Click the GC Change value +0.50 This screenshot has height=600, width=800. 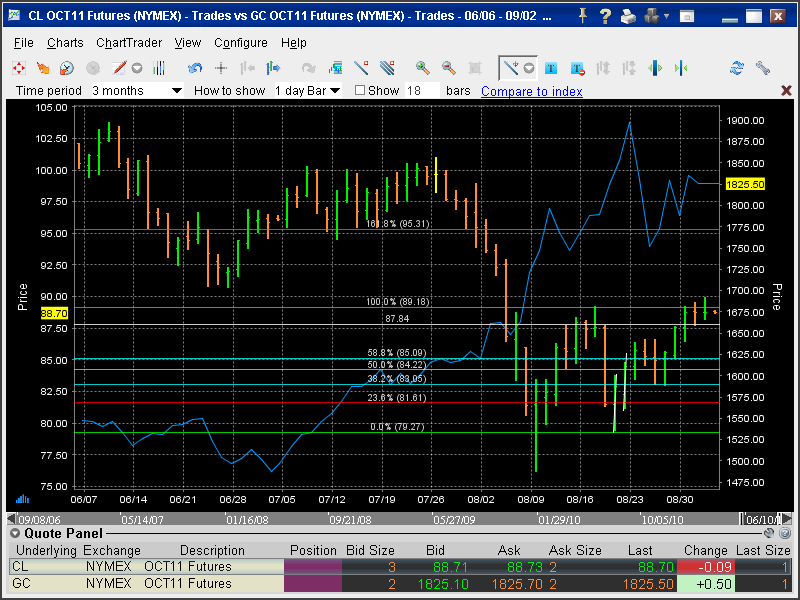(704, 584)
